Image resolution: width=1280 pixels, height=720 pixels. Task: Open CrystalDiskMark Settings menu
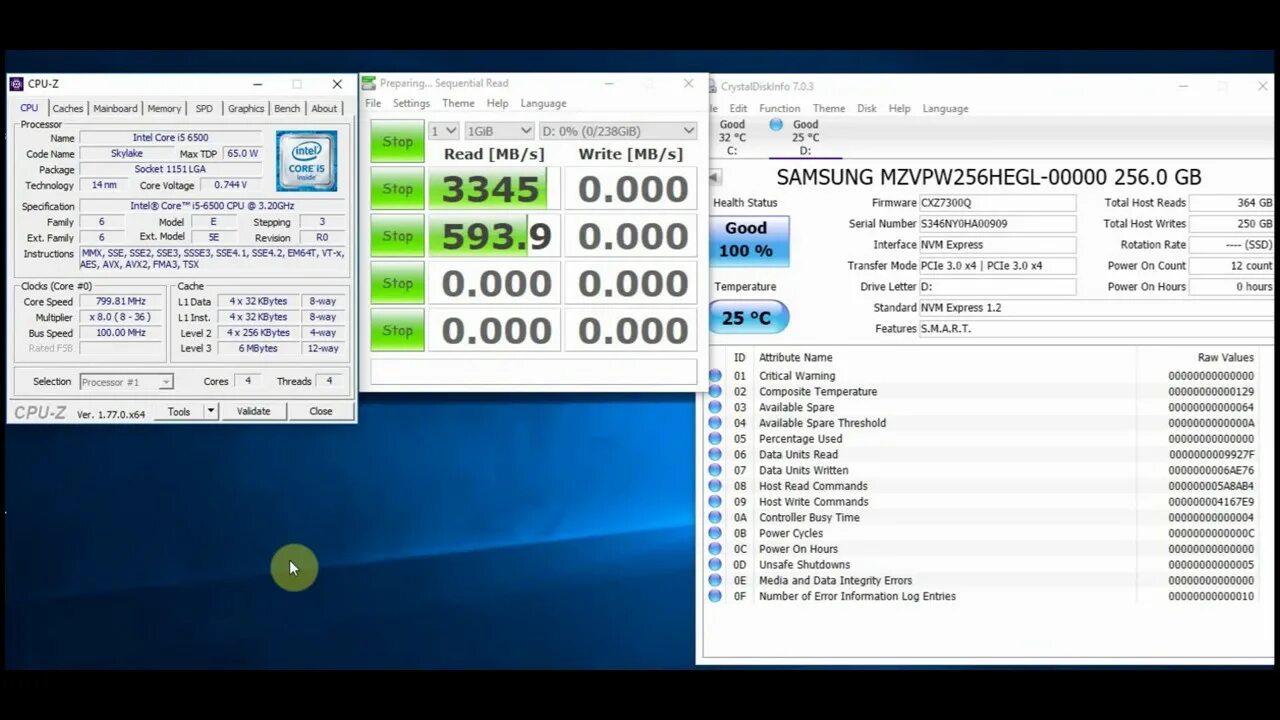pyautogui.click(x=411, y=103)
